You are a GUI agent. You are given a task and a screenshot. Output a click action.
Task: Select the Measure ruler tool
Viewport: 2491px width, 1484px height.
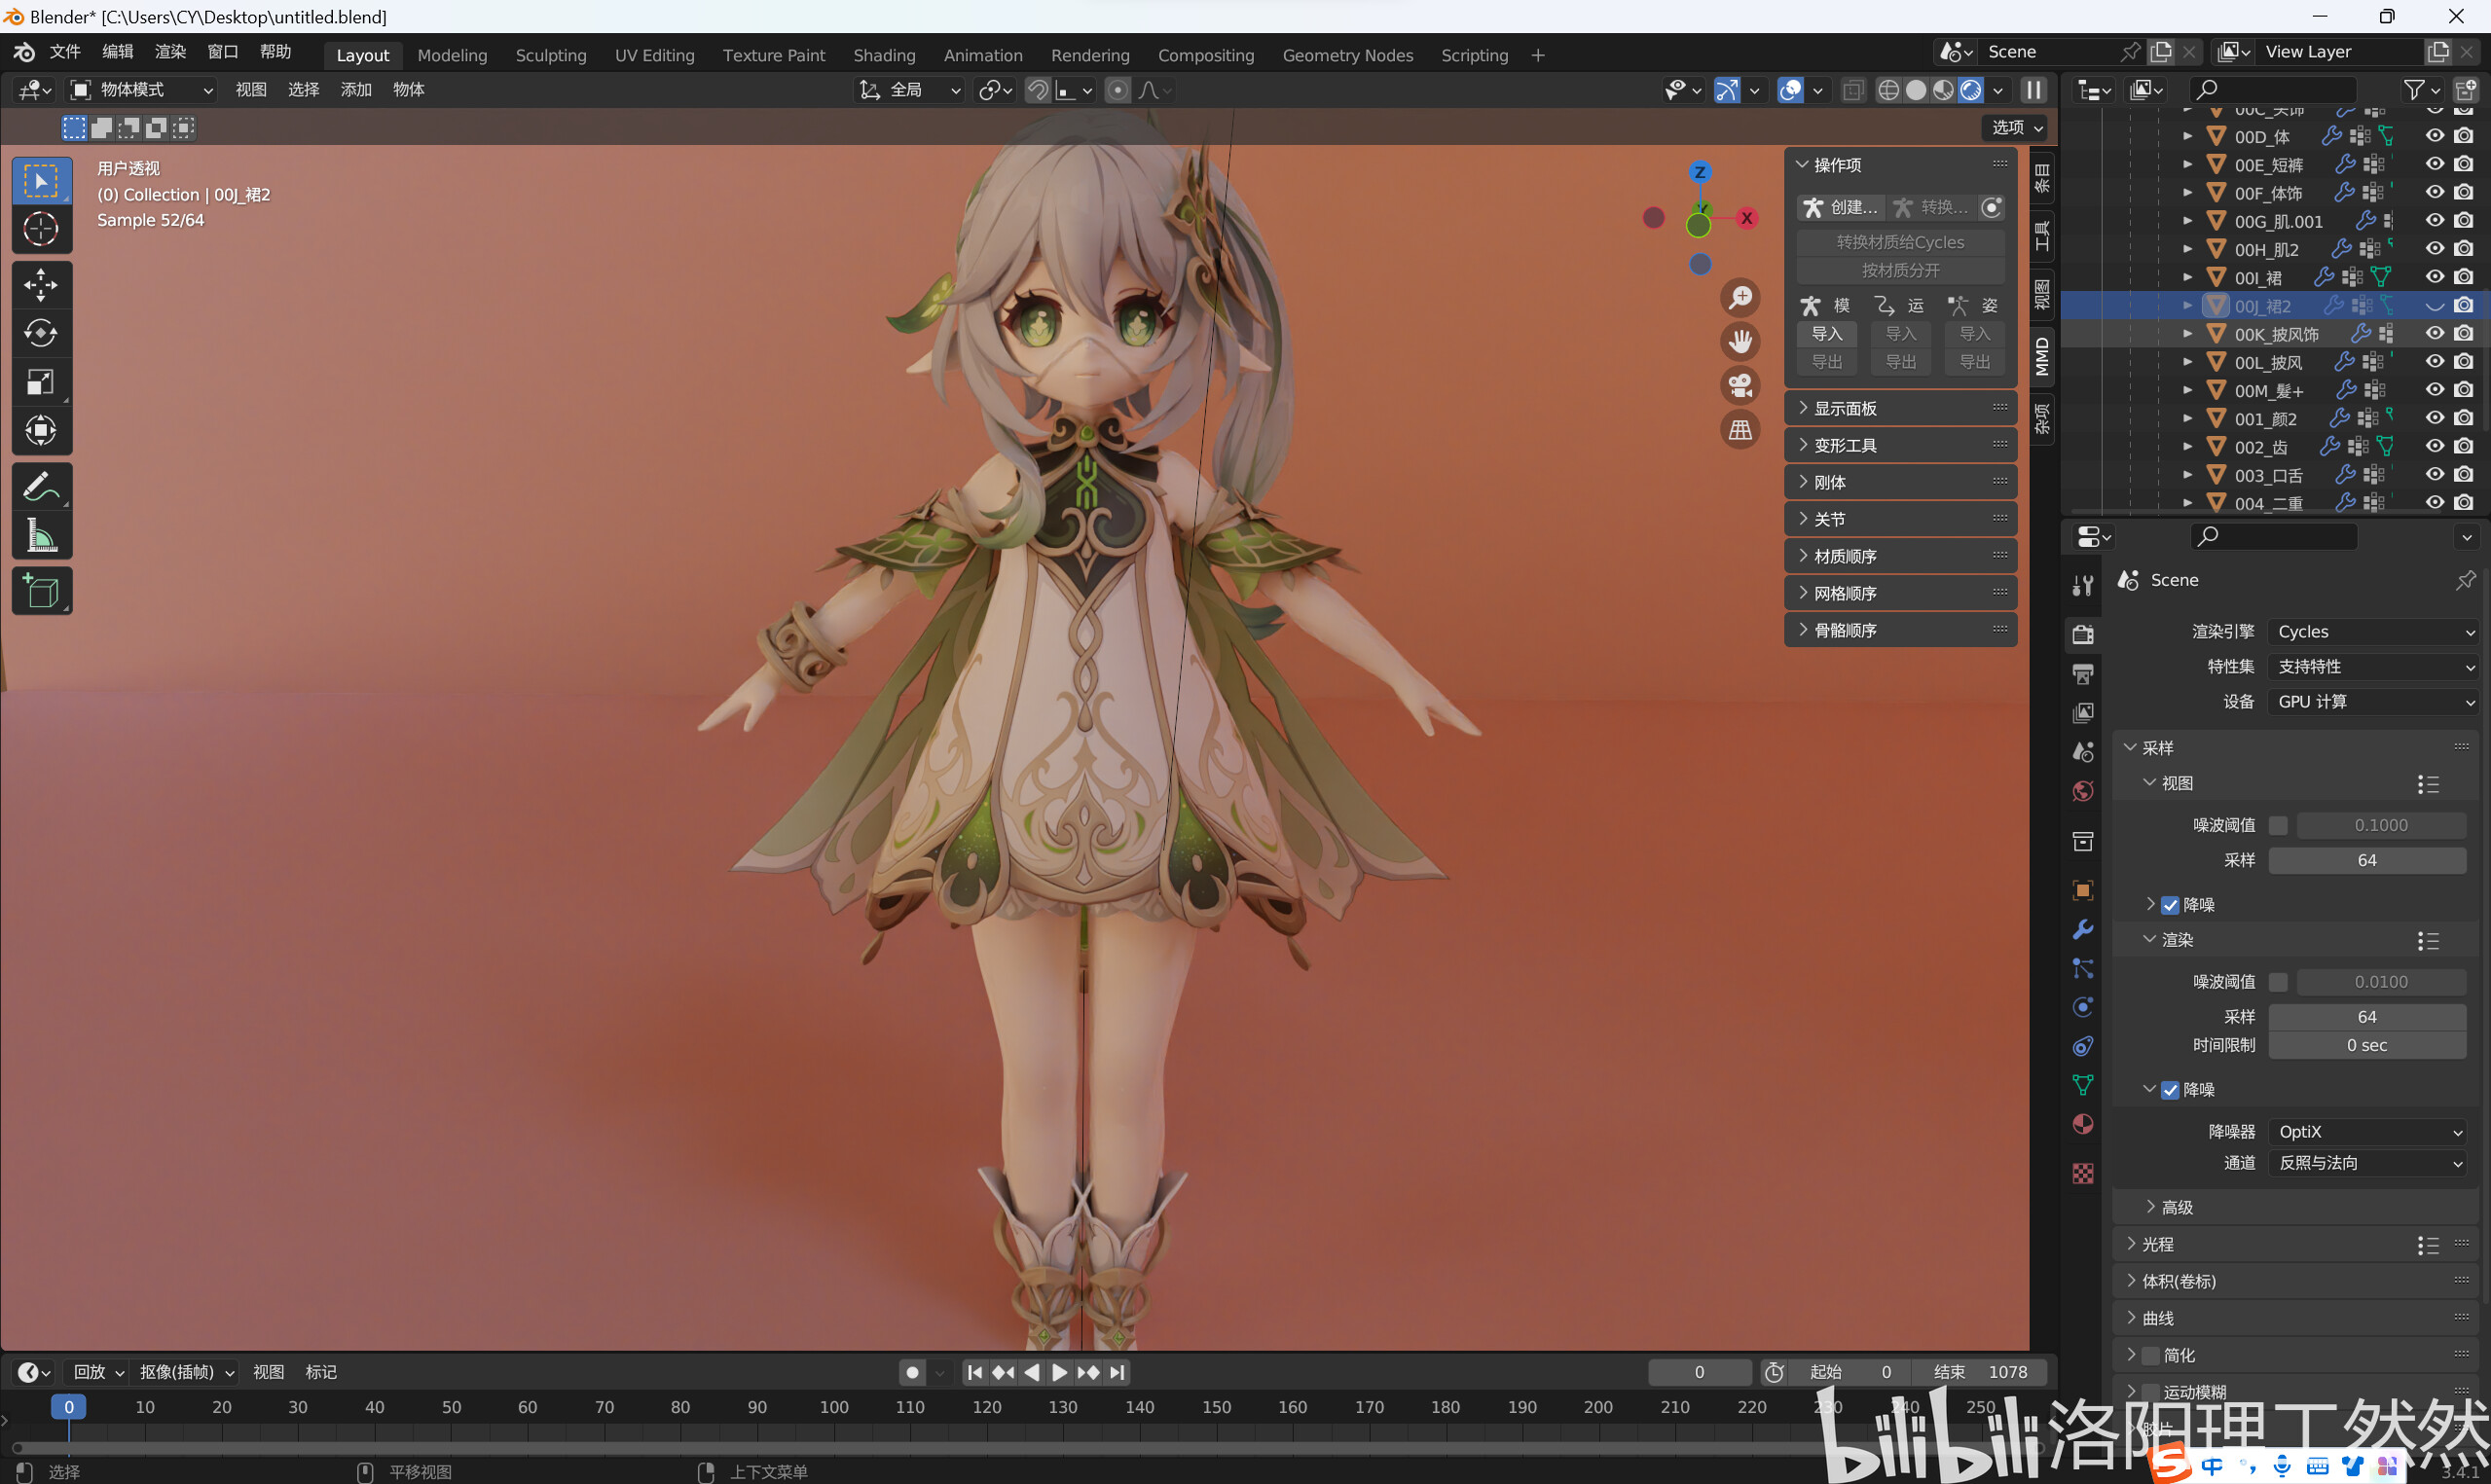point(41,535)
